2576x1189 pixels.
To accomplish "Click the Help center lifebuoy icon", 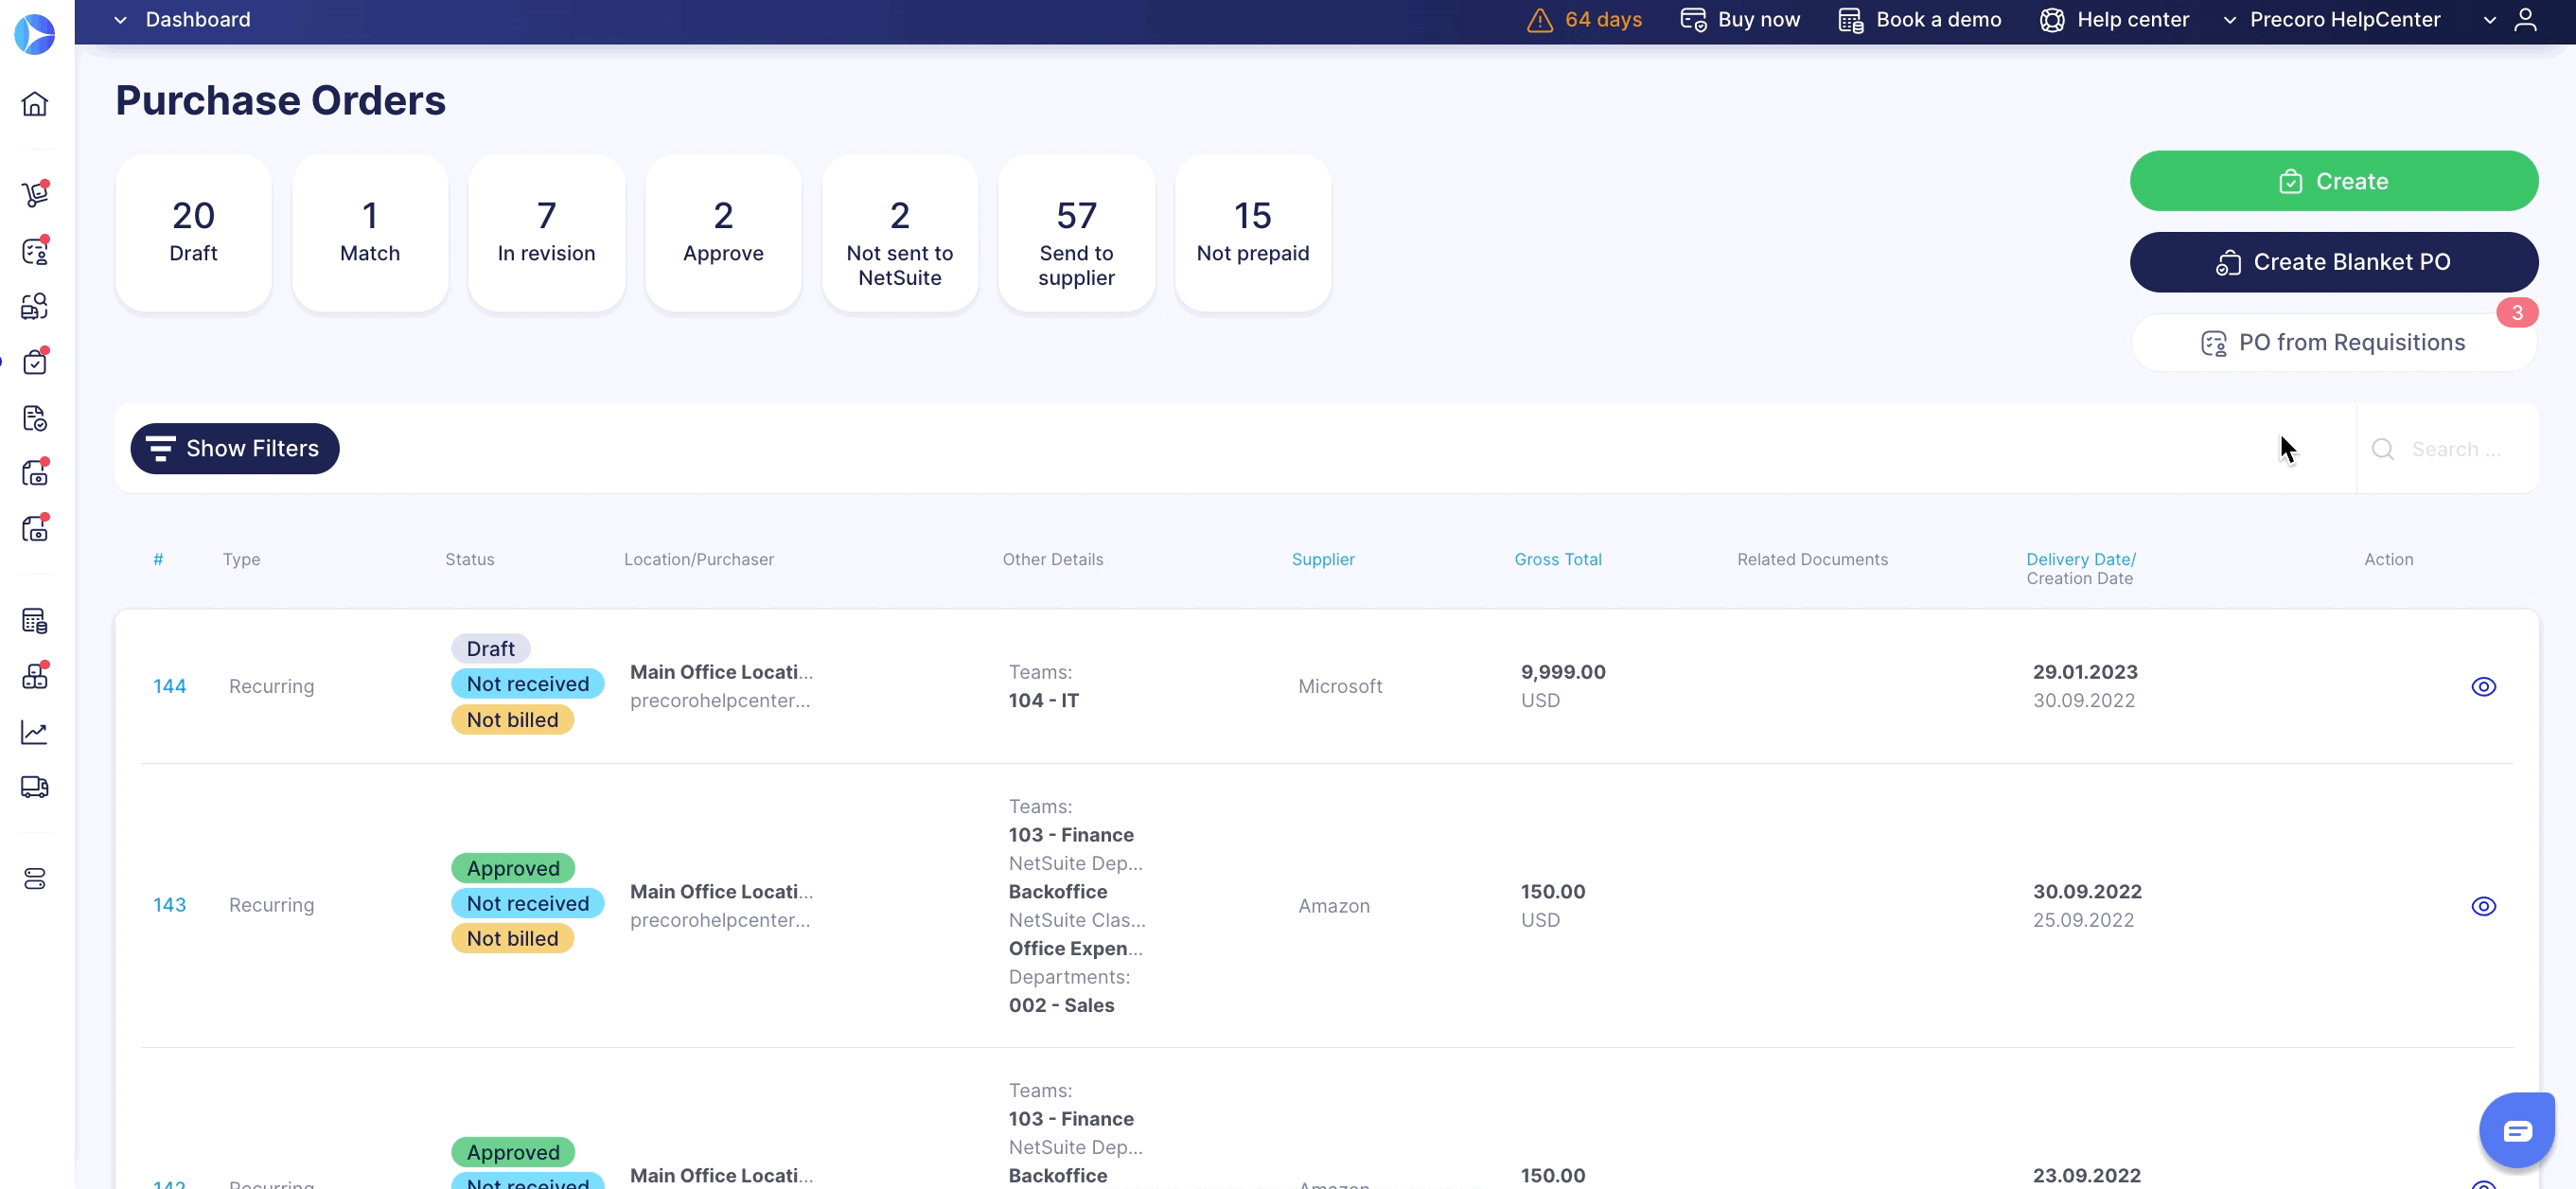I will coord(2052,20).
